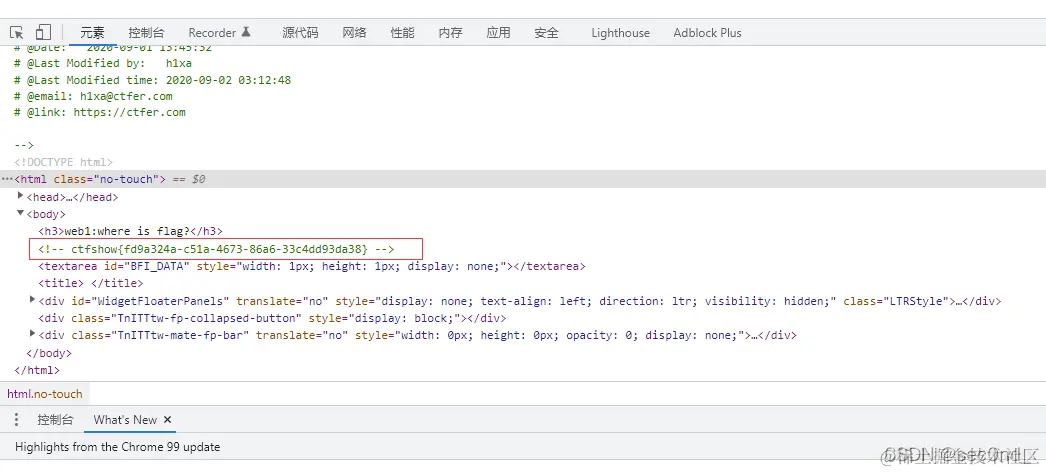This screenshot has height=473, width=1046.
Task: Switch to the 元素 tab
Action: 93,33
